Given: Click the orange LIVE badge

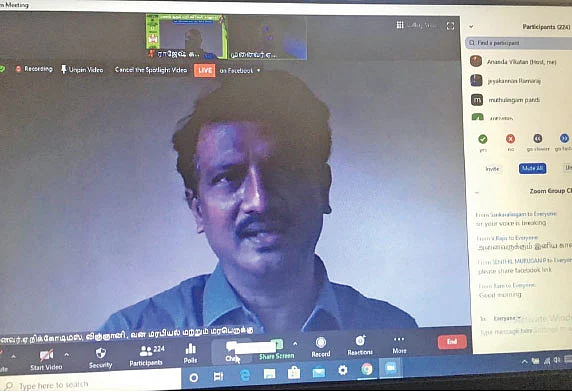Looking at the screenshot, I should pos(205,70).
